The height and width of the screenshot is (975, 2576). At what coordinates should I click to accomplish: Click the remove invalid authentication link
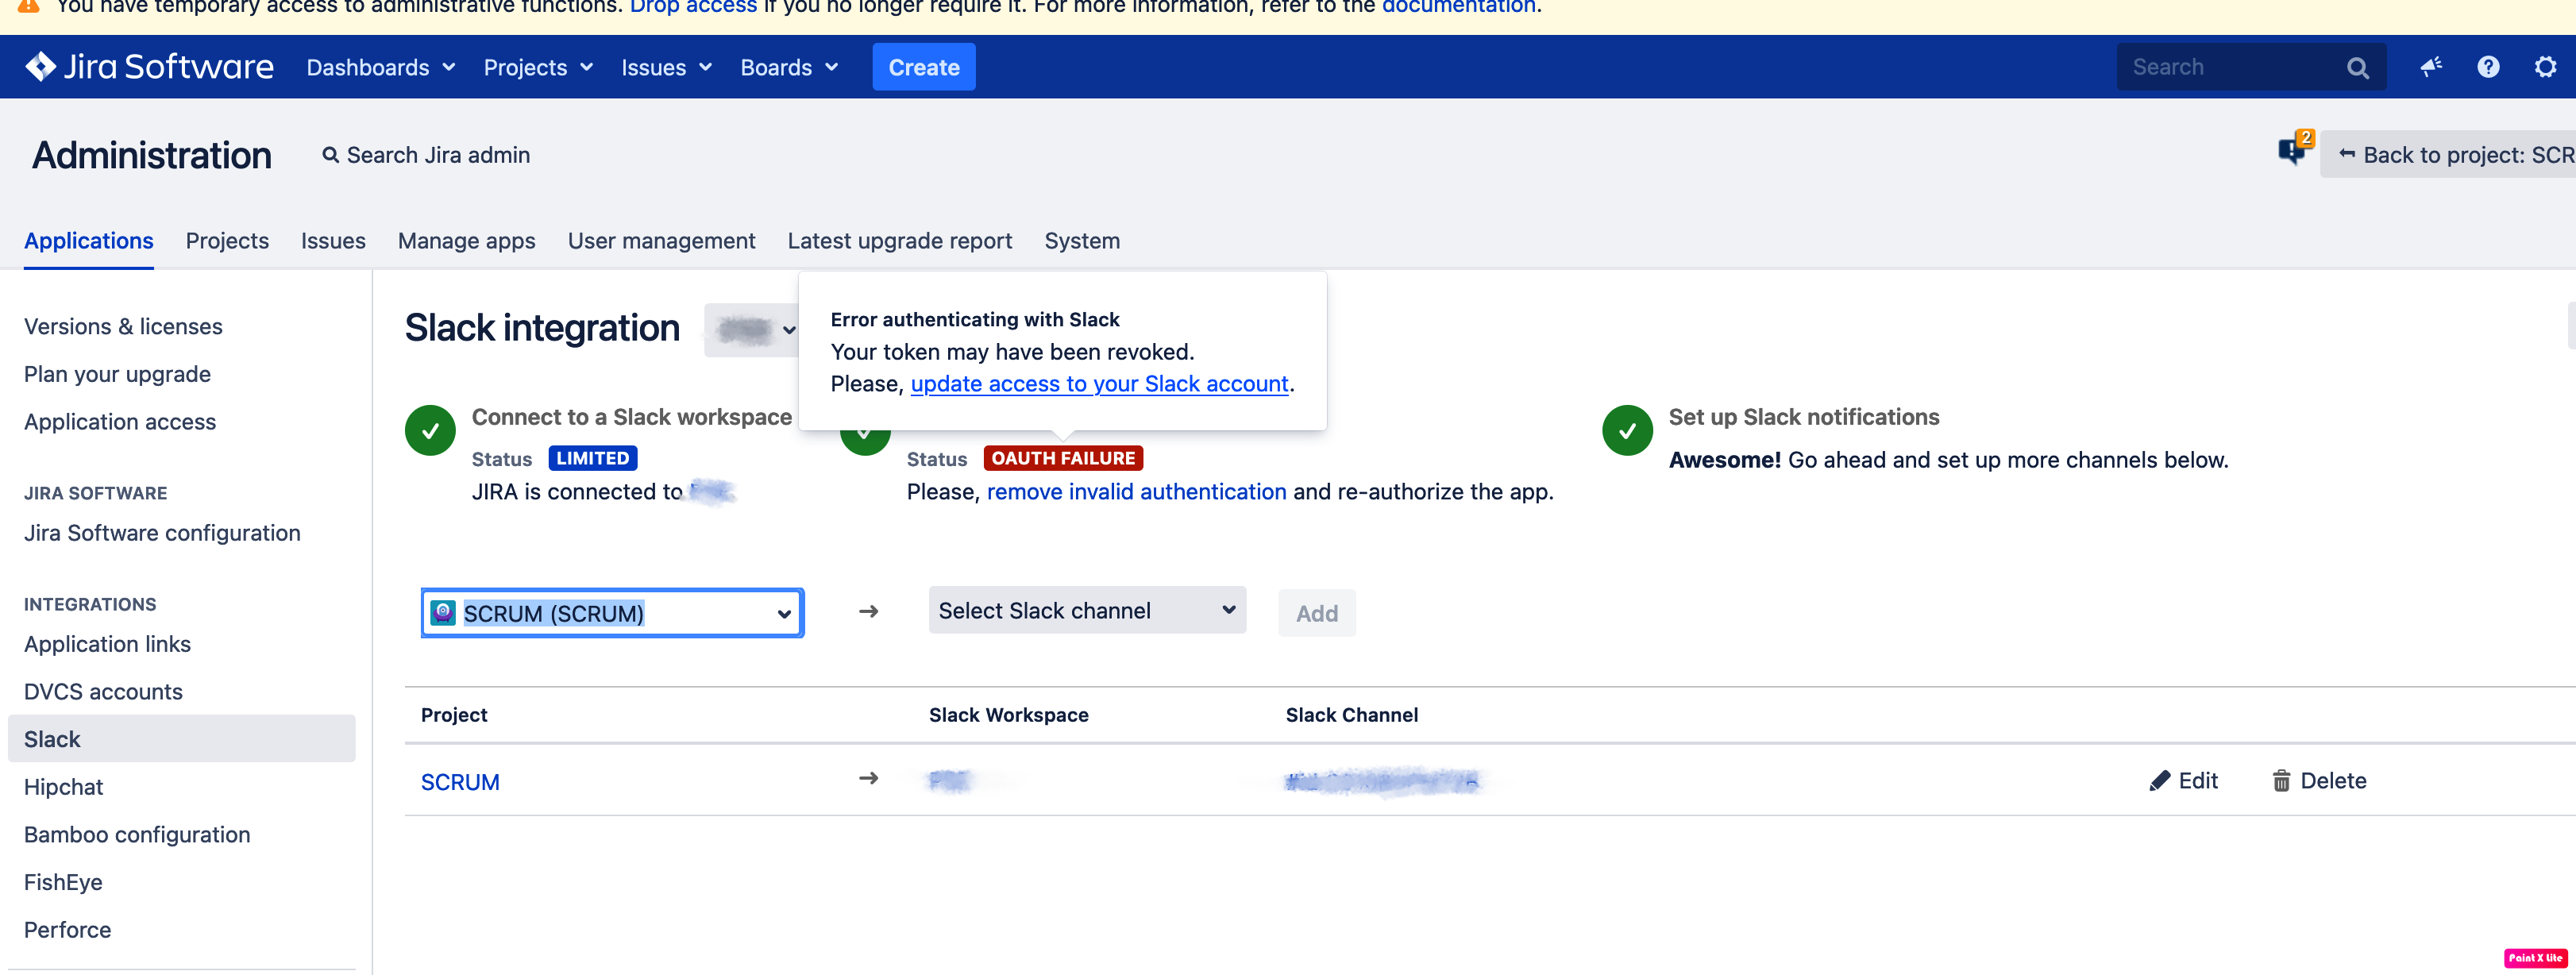pyautogui.click(x=1136, y=492)
